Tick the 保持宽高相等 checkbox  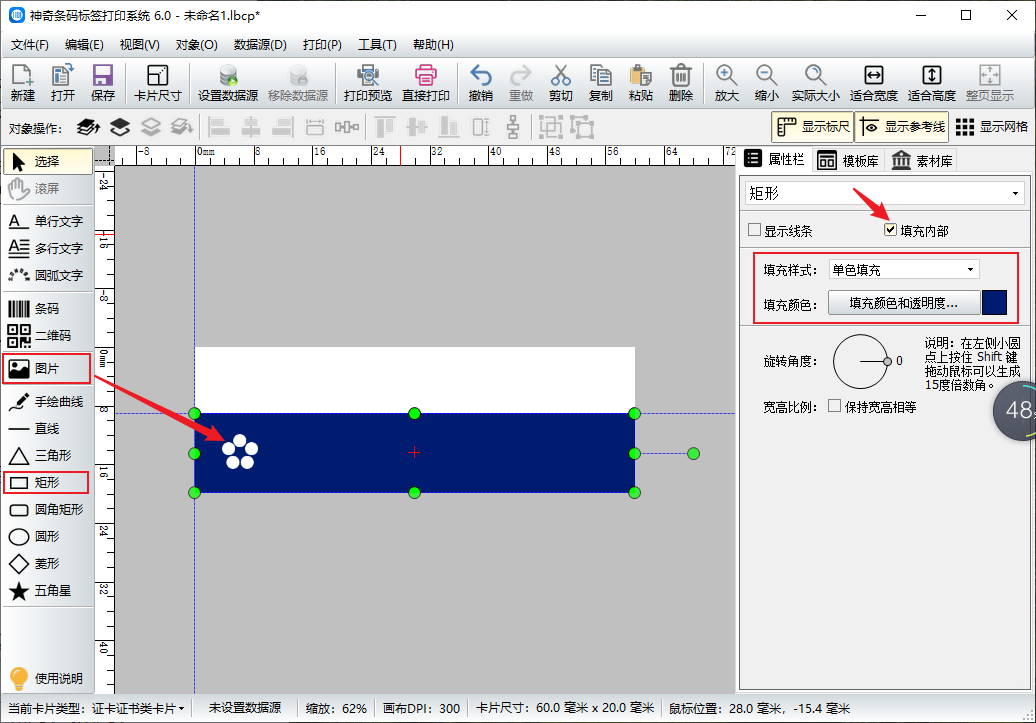(835, 407)
